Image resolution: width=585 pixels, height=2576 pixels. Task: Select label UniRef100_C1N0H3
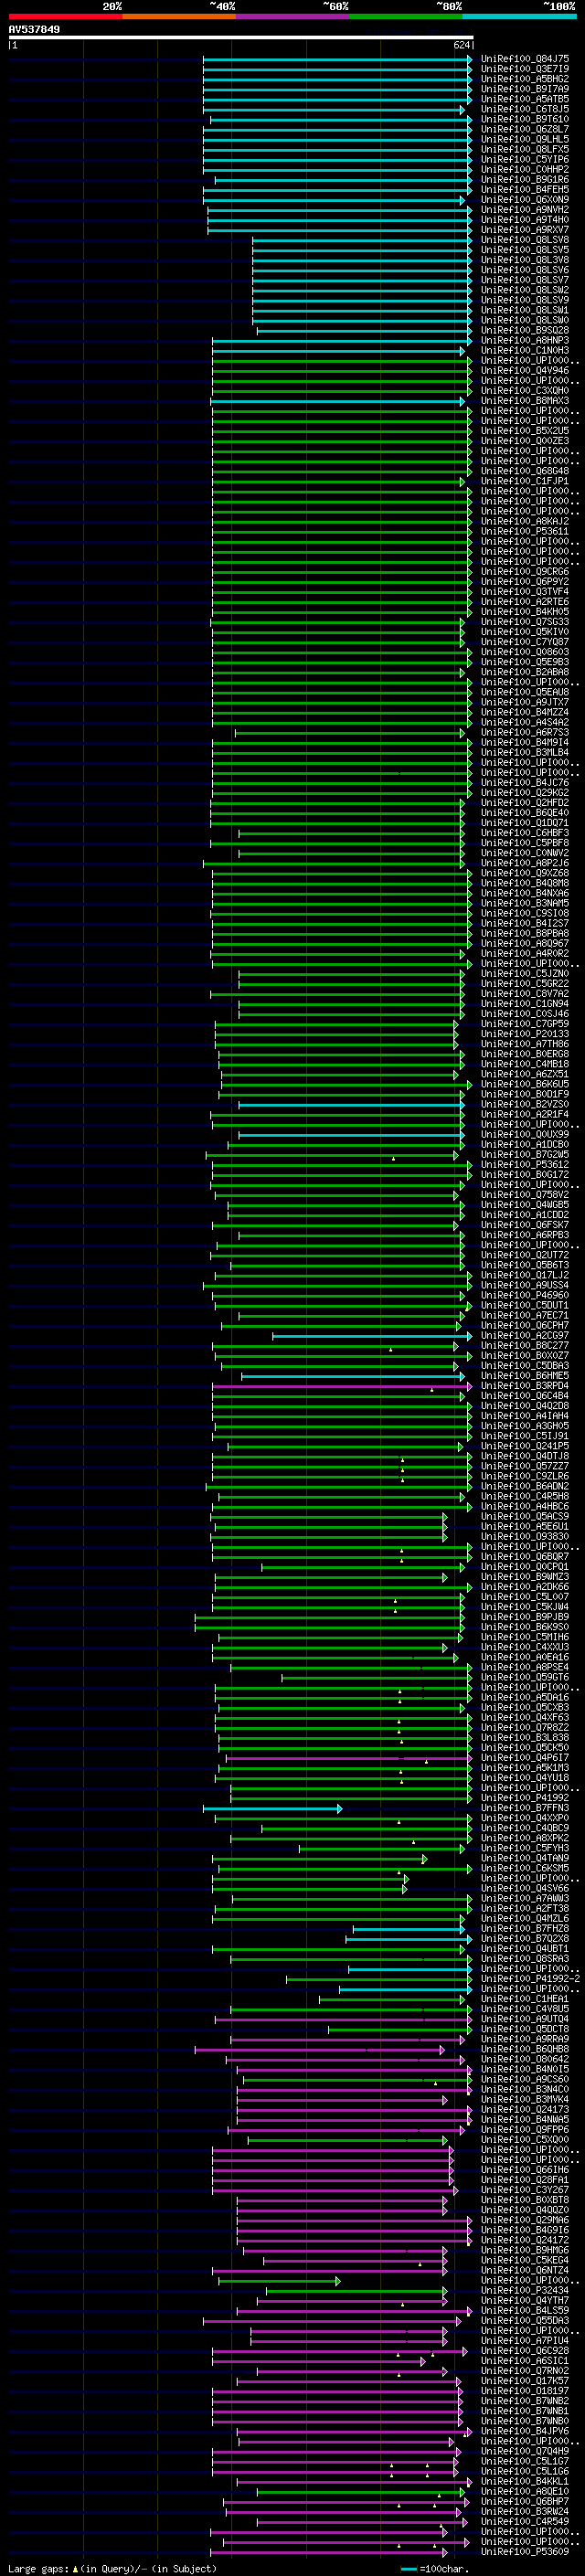[525, 351]
